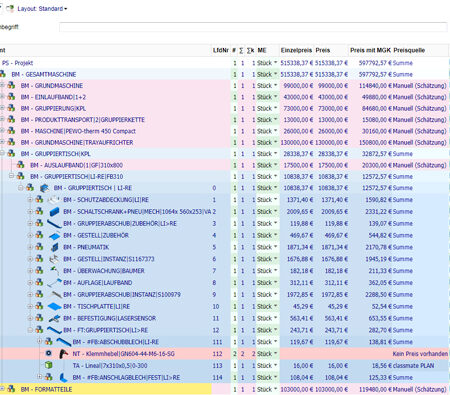
Task: Click the GESTELL|ZUBEHÖR part preview icon
Action: point(55,236)
